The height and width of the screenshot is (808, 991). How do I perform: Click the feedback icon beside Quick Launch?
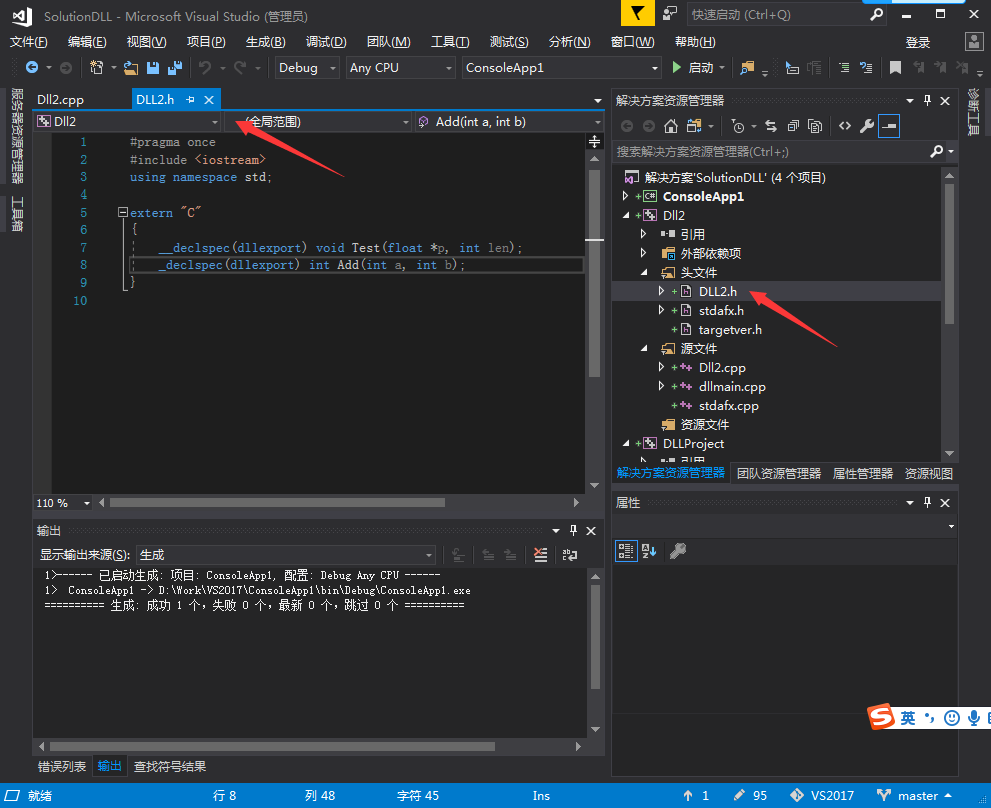point(669,14)
